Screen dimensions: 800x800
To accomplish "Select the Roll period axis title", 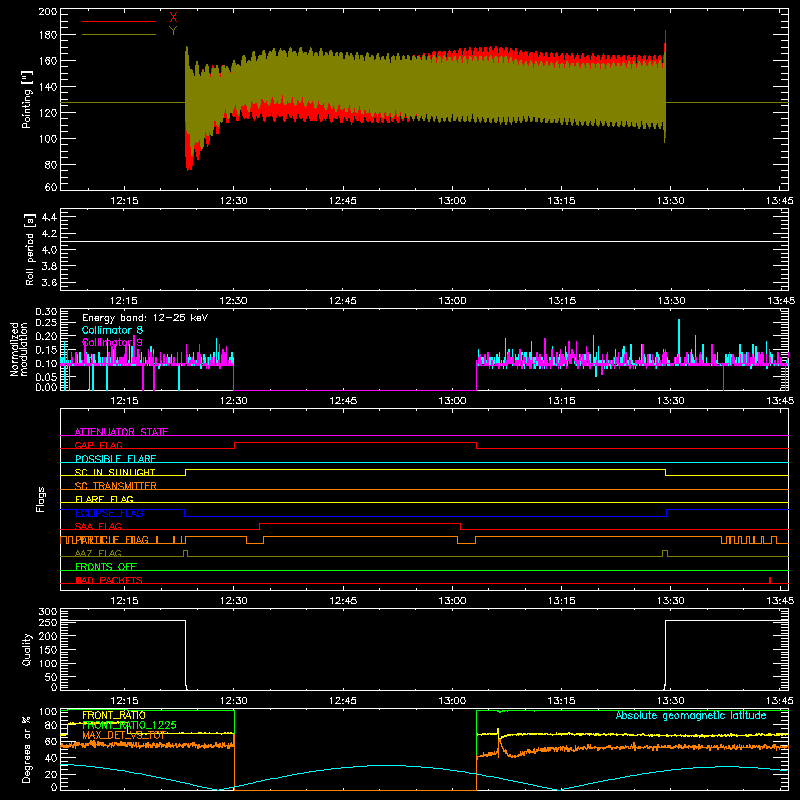I will coord(30,250).
